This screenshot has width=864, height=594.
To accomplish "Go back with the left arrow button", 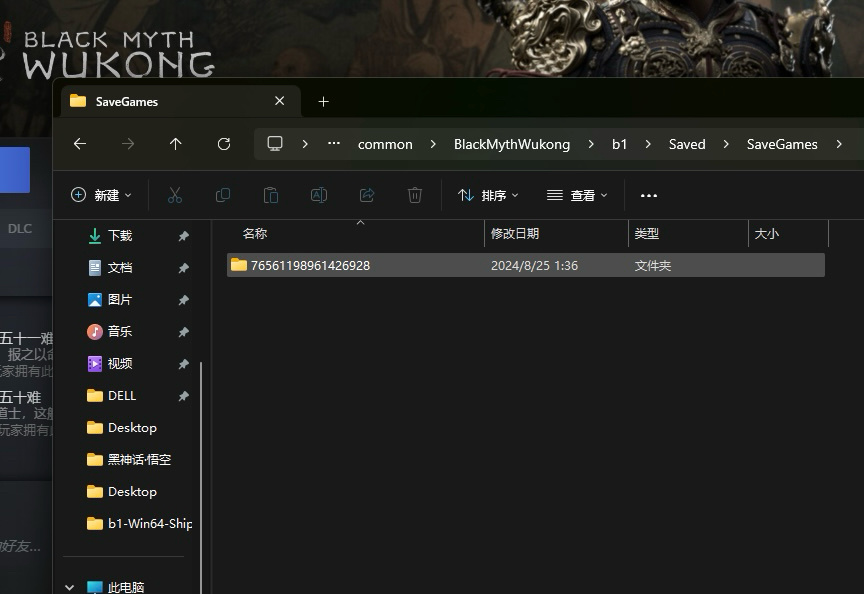I will pyautogui.click(x=80, y=144).
